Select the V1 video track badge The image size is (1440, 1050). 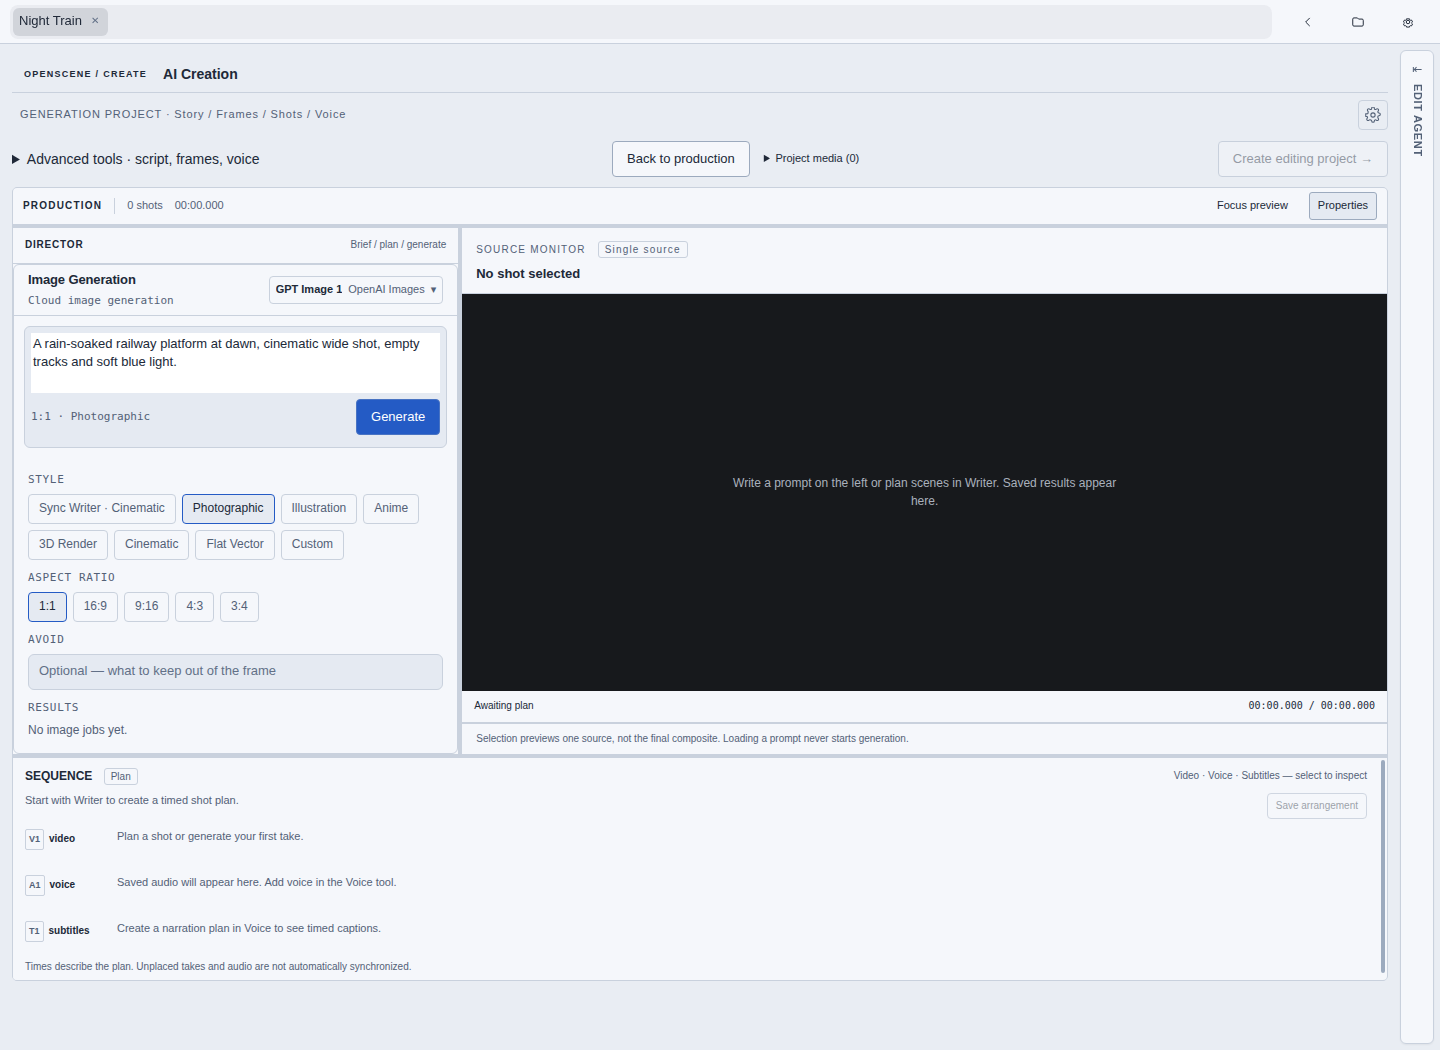click(x=35, y=839)
